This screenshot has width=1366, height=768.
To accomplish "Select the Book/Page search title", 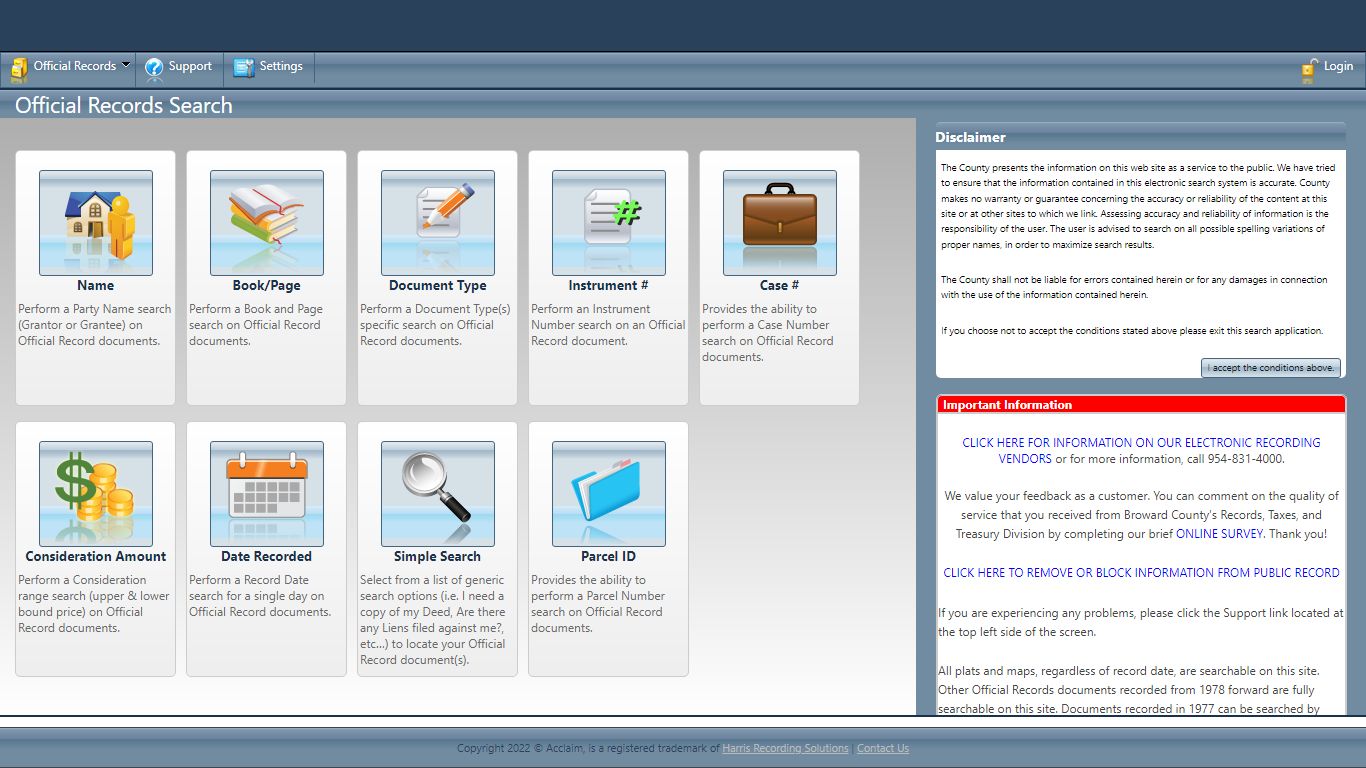I will tap(267, 285).
